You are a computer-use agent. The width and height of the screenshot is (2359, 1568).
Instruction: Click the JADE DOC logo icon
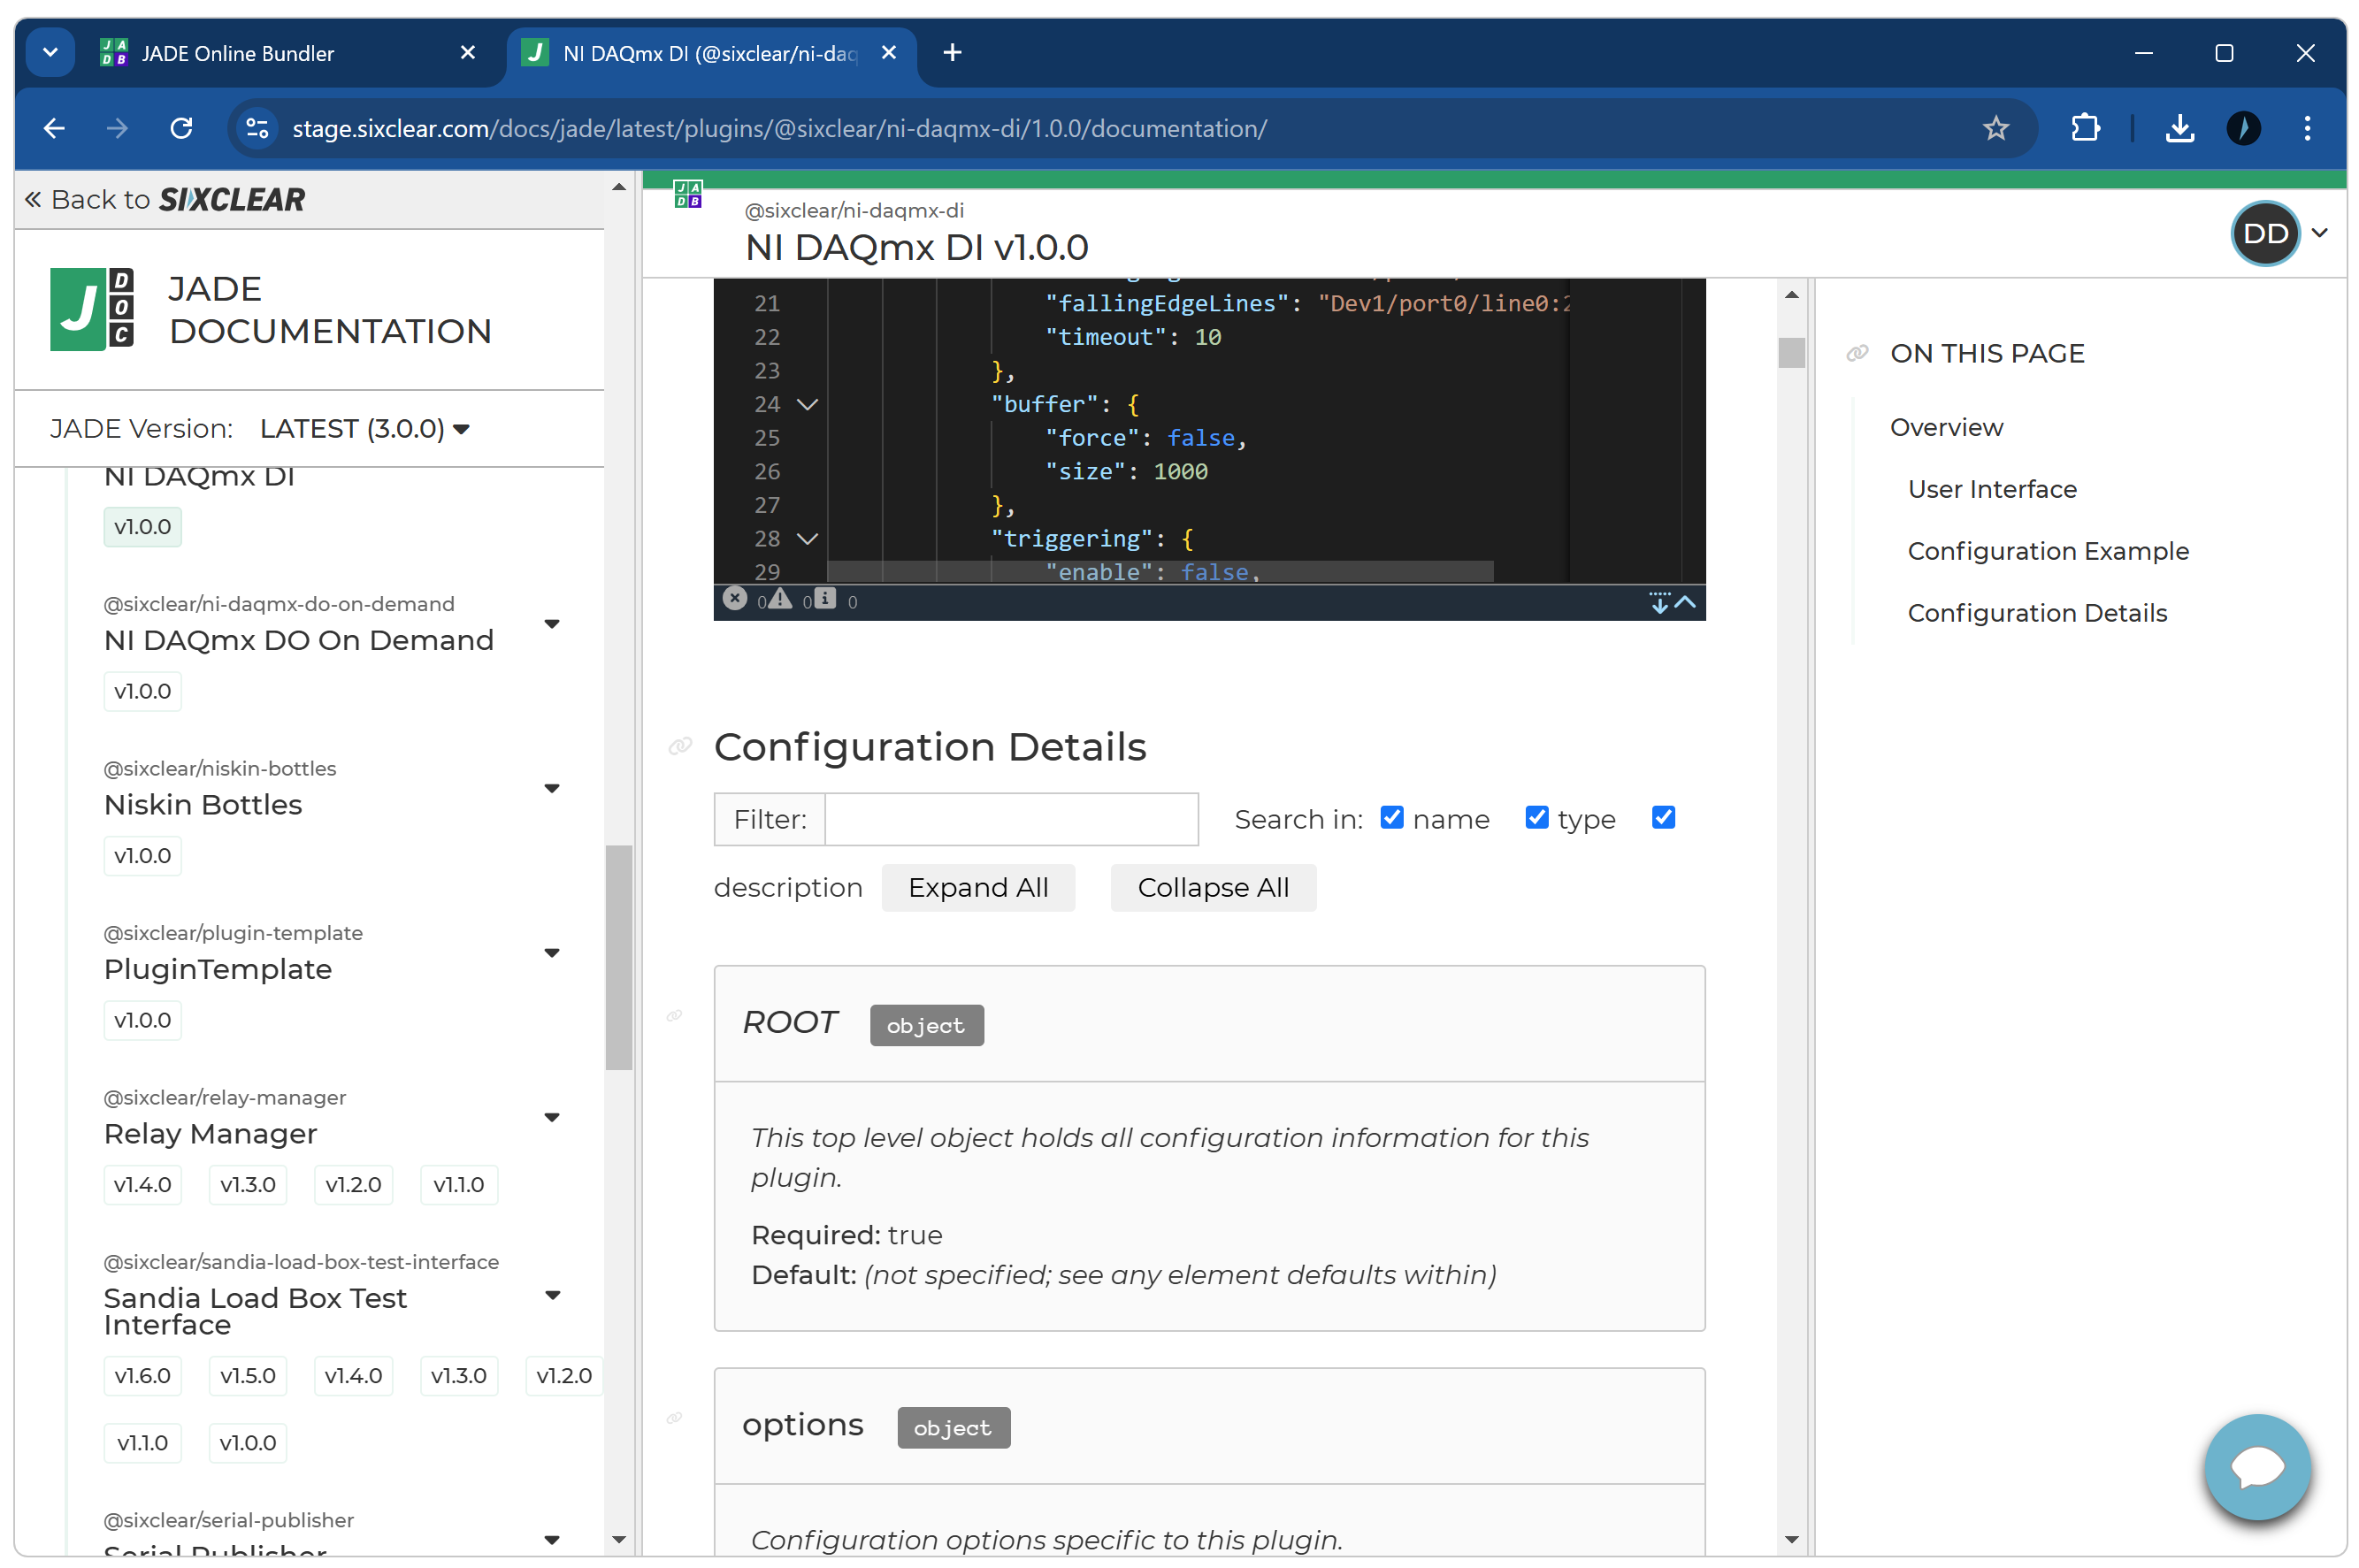92,309
